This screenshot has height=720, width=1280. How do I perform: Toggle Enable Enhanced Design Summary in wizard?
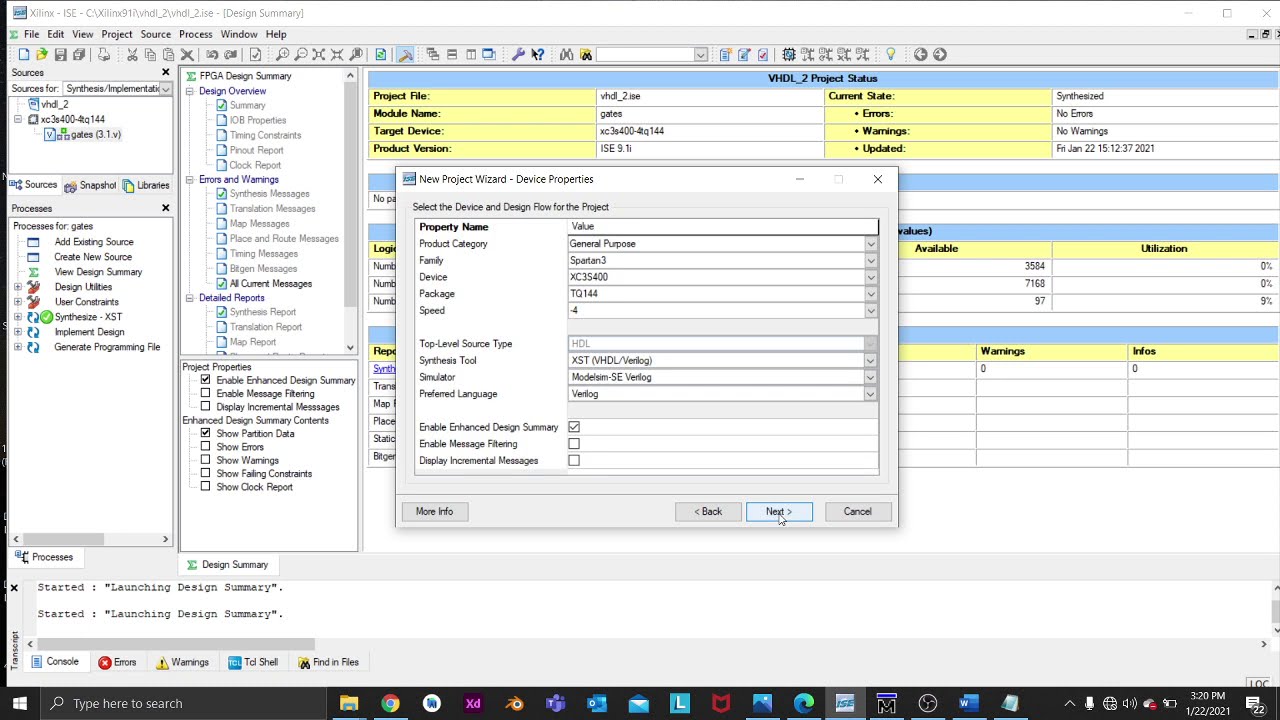pos(574,427)
